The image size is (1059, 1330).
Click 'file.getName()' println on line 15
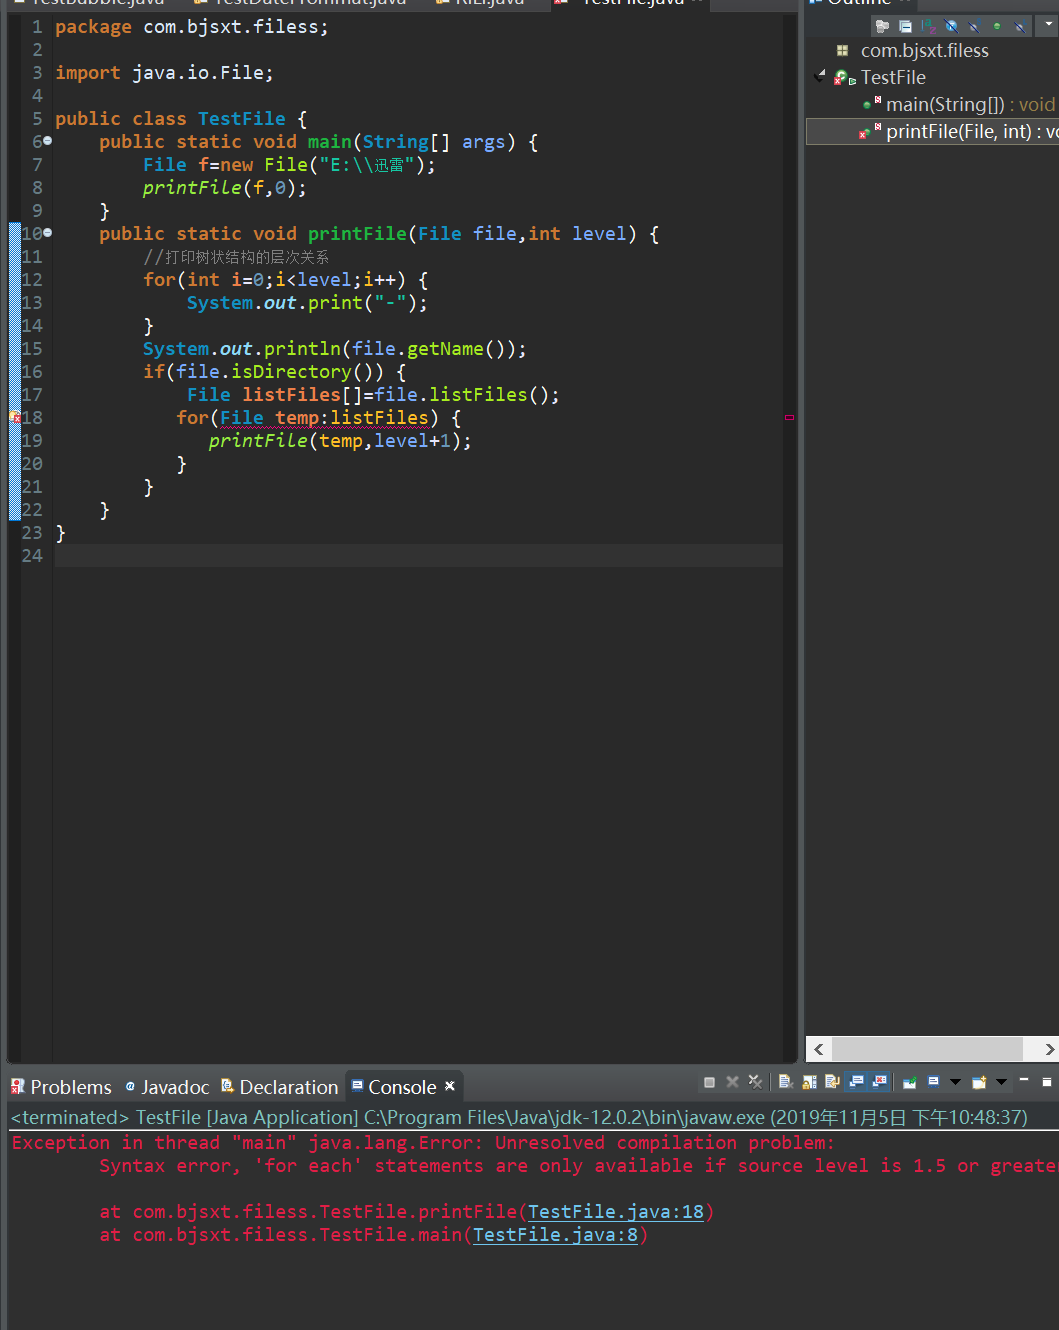(335, 349)
